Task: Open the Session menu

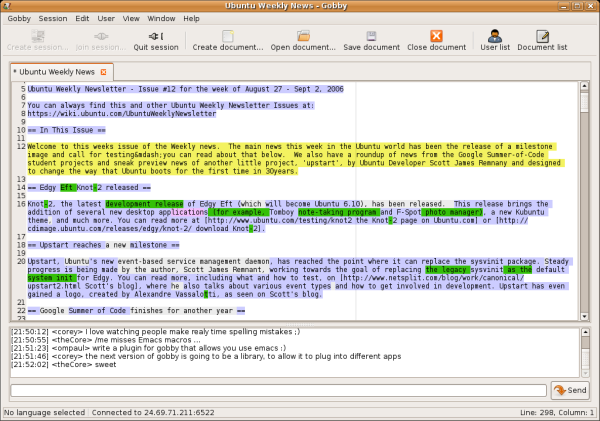Action: [53, 18]
